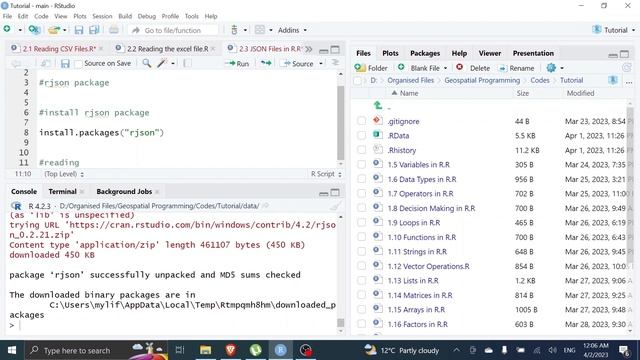This screenshot has width=640, height=360.
Task: Open the 1.10 Functions in R.R file
Action: 422,237
